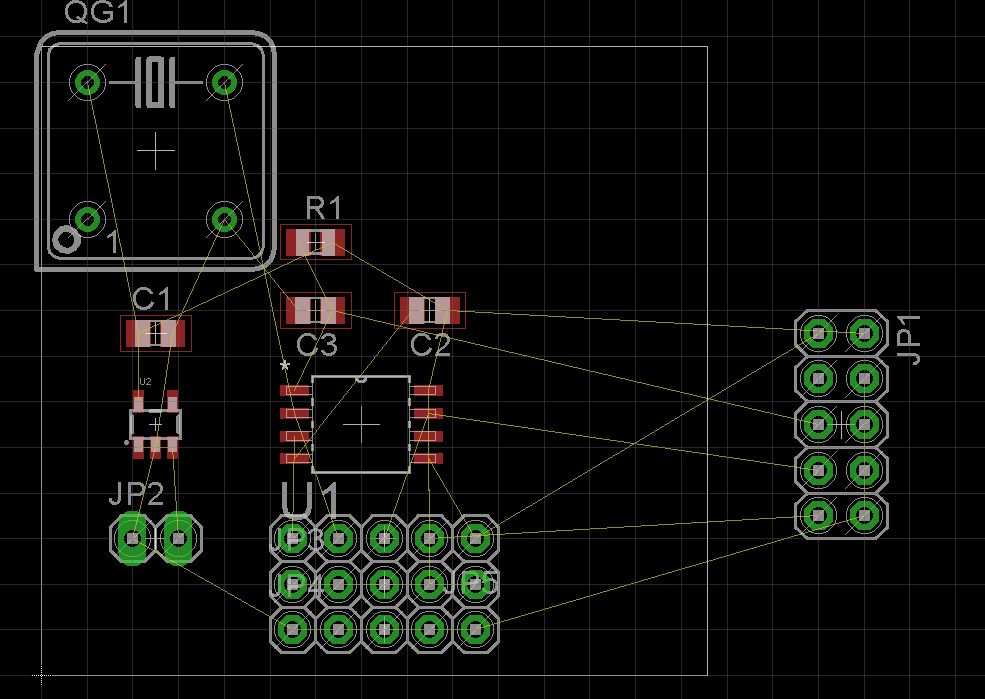Select the R1 label text
The width and height of the screenshot is (985, 699).
pyautogui.click(x=324, y=208)
